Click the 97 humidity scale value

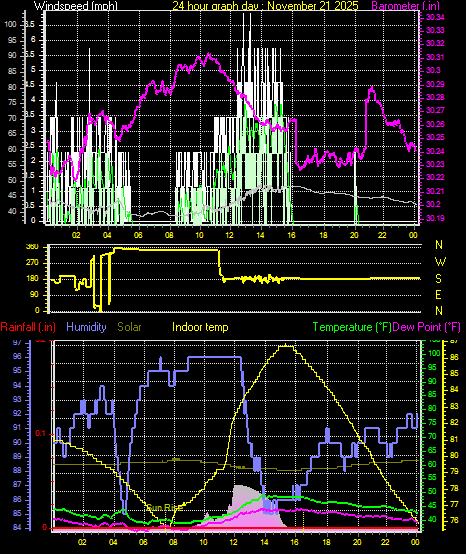pyautogui.click(x=17, y=342)
